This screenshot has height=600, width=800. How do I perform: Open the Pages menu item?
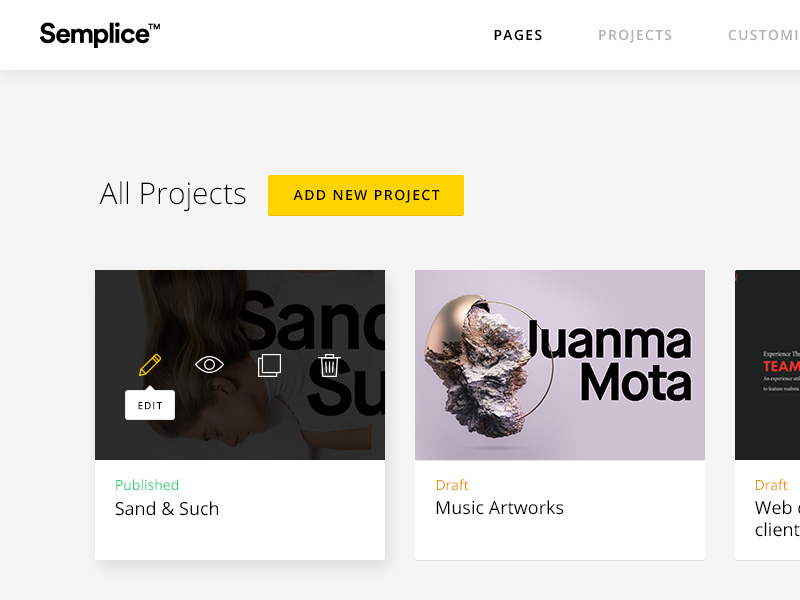518,35
